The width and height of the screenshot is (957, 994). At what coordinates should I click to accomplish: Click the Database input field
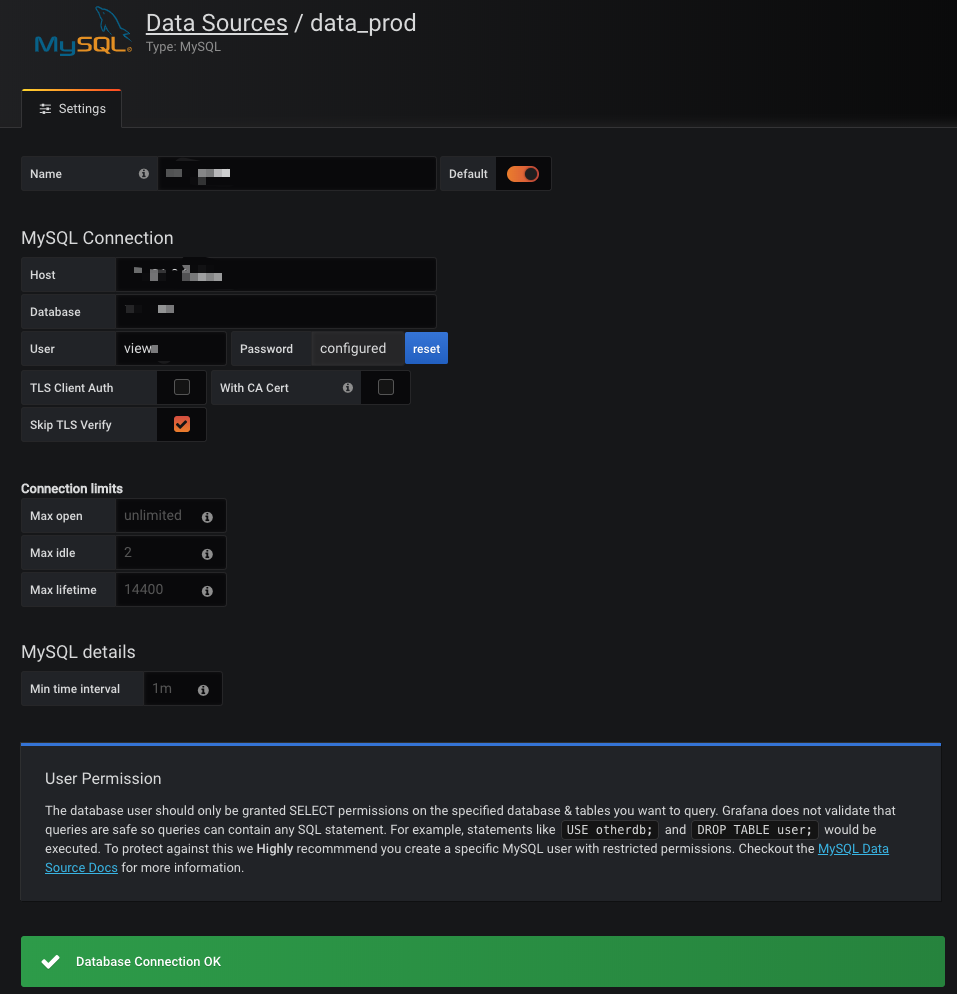276,311
